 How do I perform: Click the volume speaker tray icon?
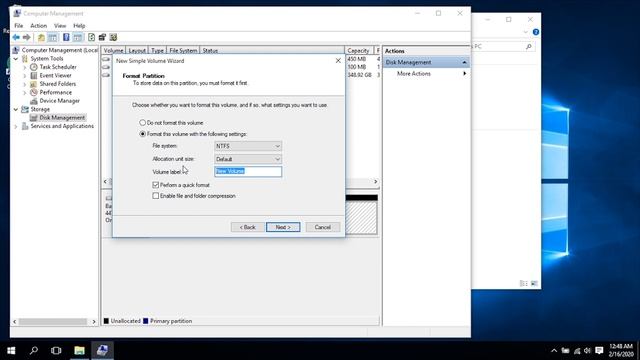[587, 350]
